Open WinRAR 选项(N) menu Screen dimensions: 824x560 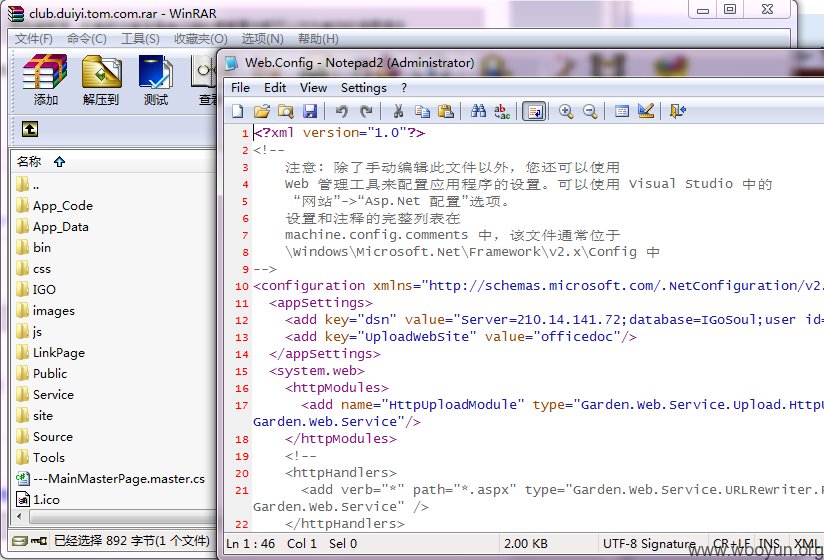[x=262, y=39]
